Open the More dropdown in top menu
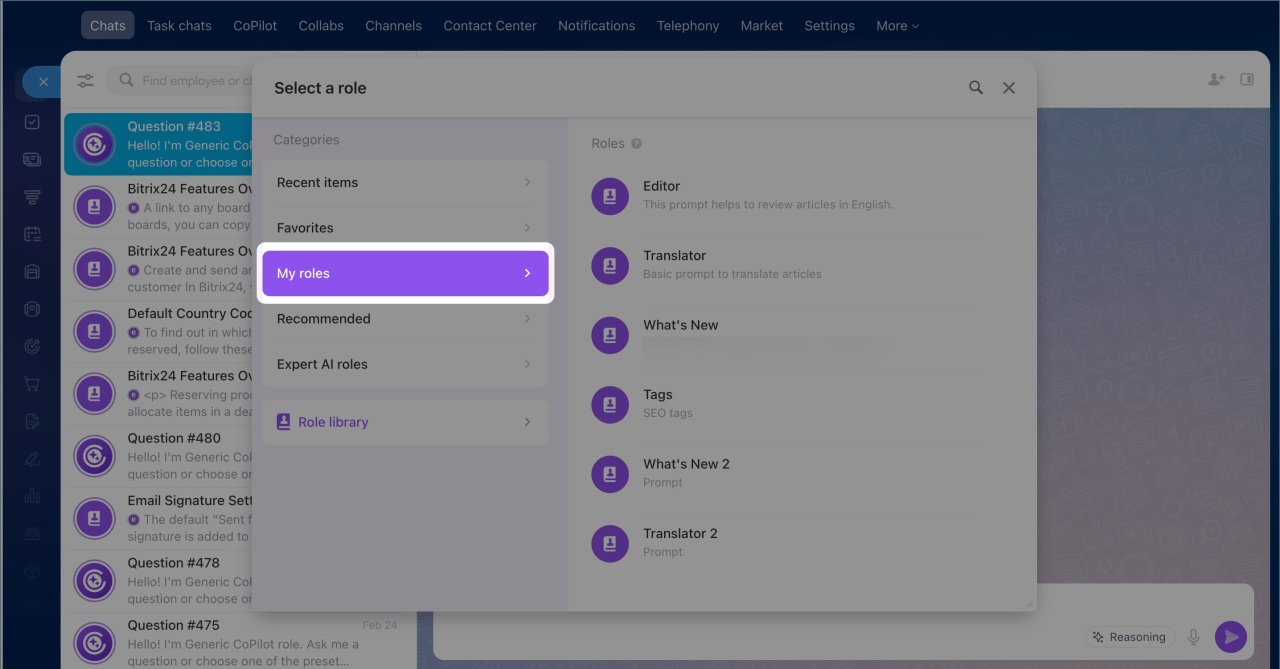This screenshot has height=669, width=1280. click(x=896, y=26)
